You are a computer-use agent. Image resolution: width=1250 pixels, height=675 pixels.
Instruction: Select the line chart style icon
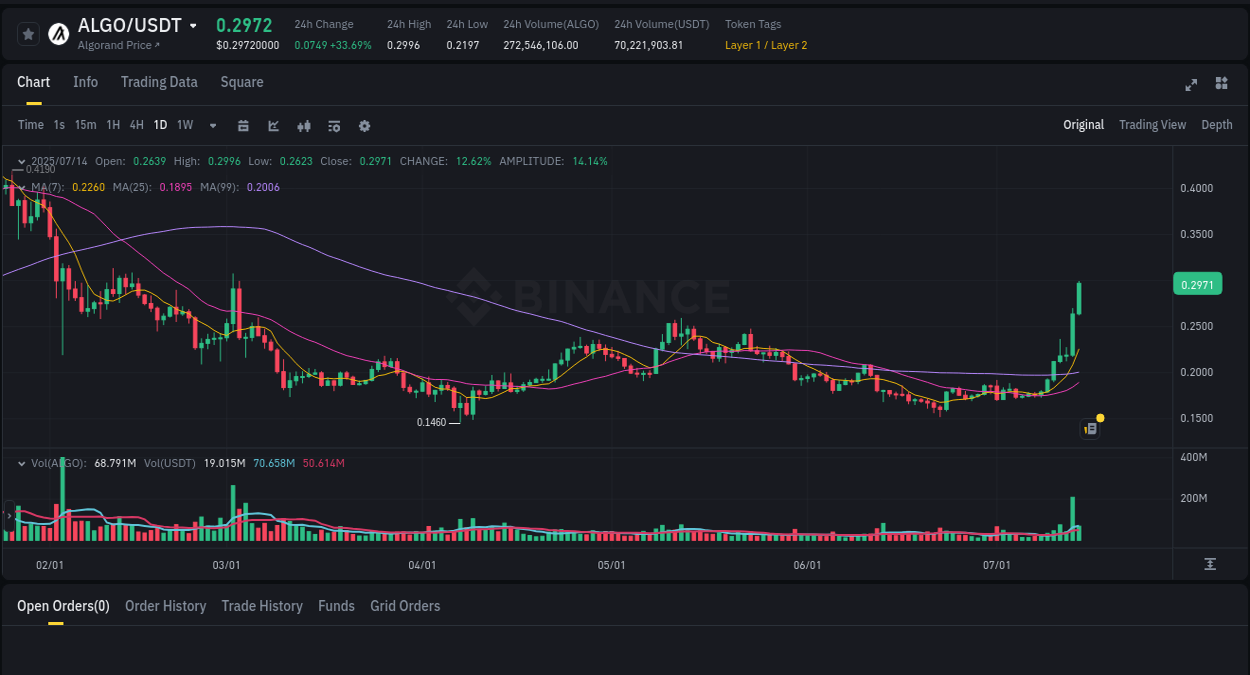272,125
